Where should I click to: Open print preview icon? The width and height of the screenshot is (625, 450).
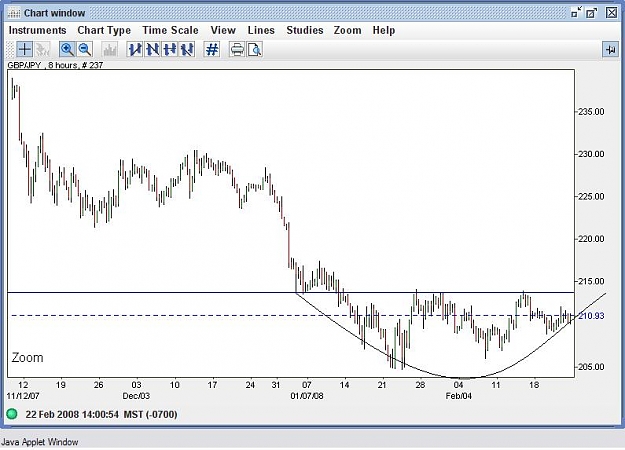coord(254,49)
